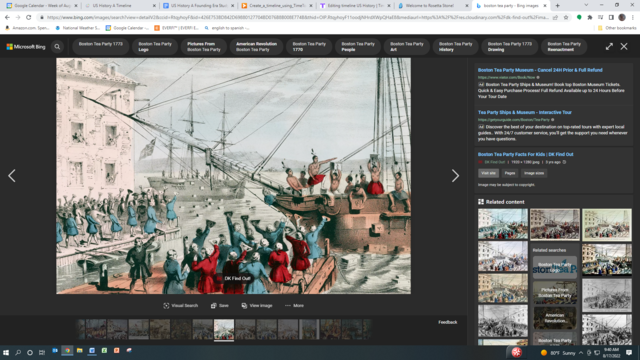Open Other bookmarks folder

pyautogui.click(x=617, y=28)
